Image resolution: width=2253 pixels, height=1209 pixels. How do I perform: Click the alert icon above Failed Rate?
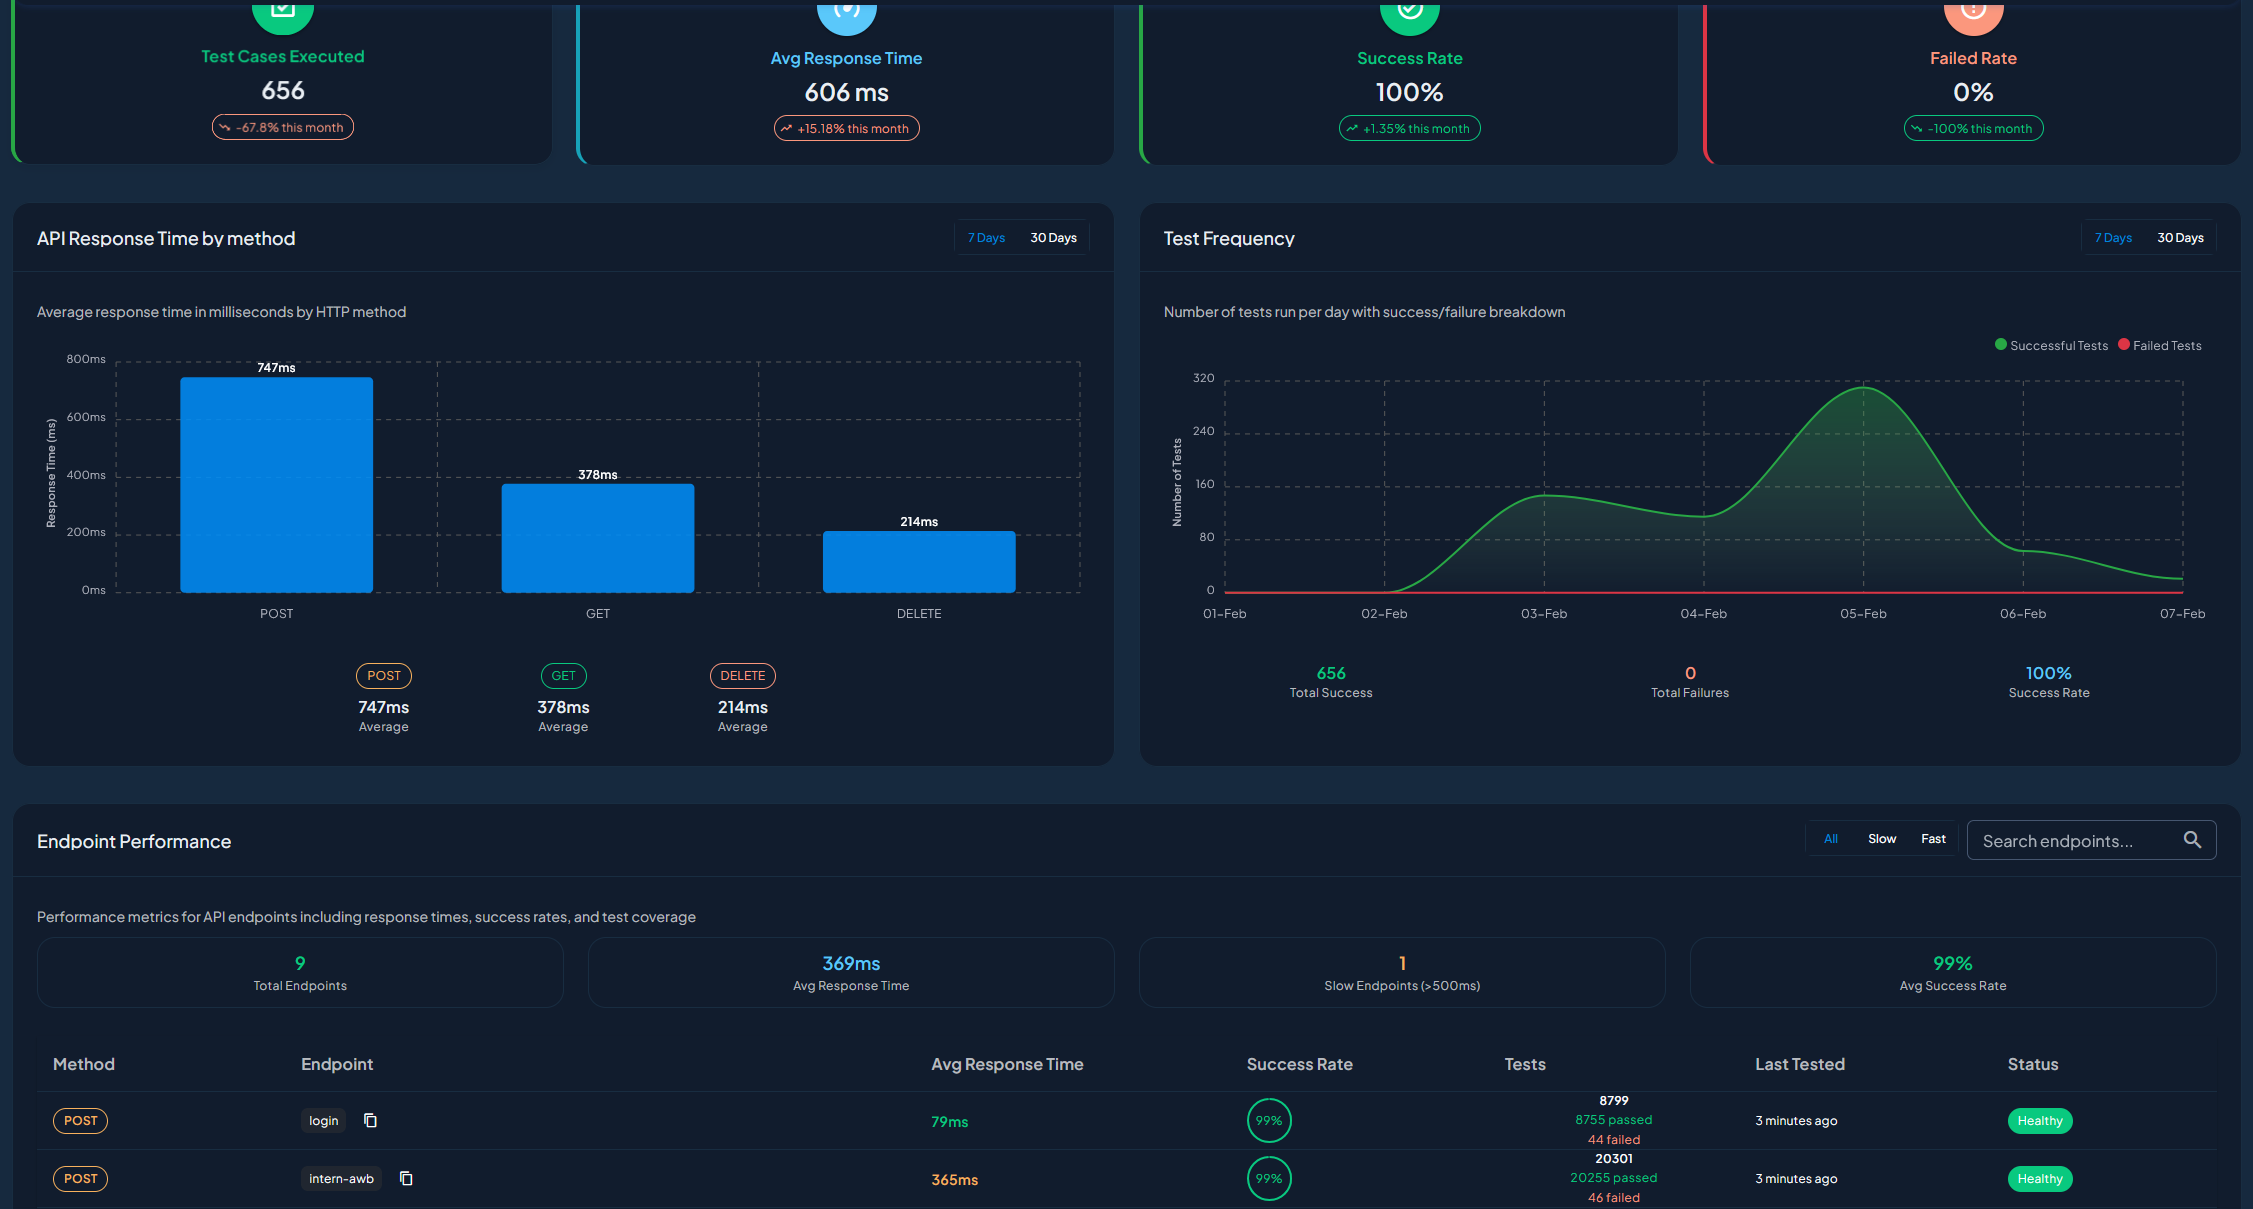click(1972, 10)
